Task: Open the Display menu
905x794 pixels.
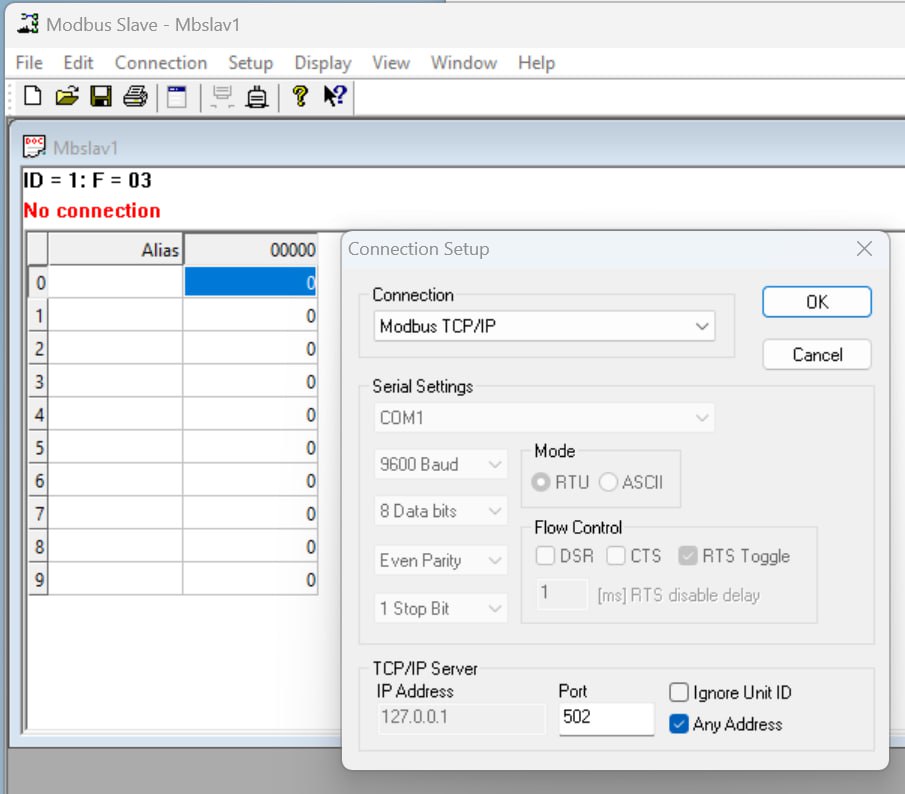Action: pyautogui.click(x=323, y=63)
